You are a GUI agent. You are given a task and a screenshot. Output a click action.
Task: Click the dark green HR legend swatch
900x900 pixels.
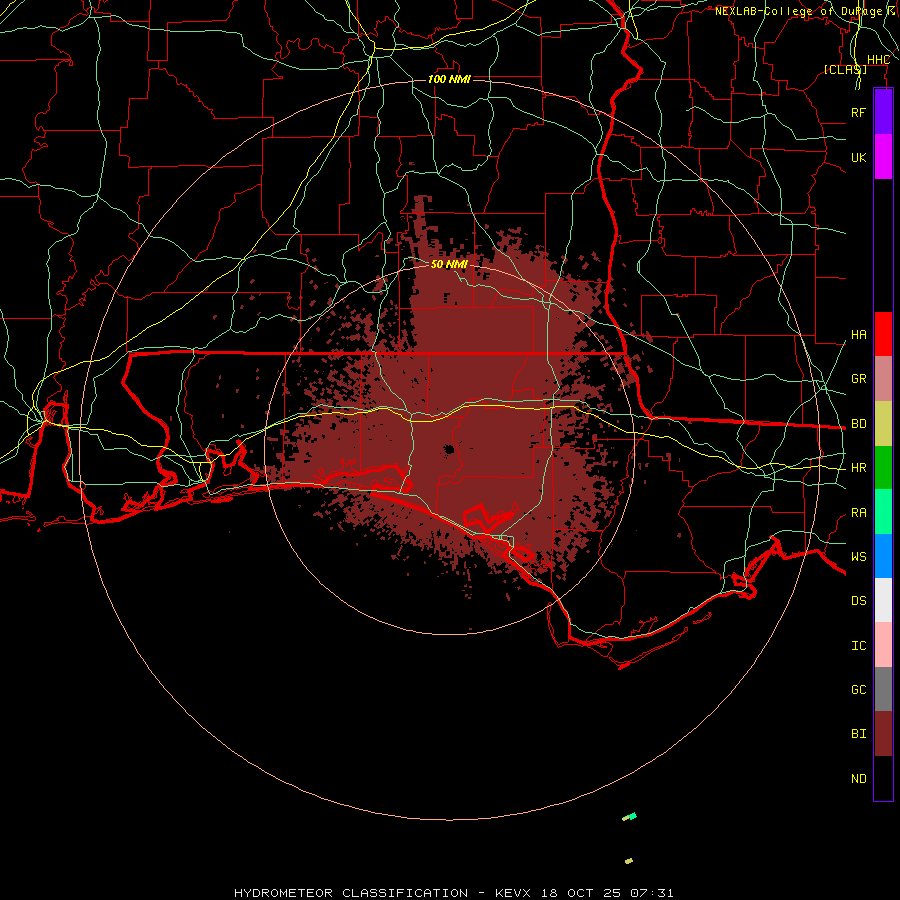(883, 468)
